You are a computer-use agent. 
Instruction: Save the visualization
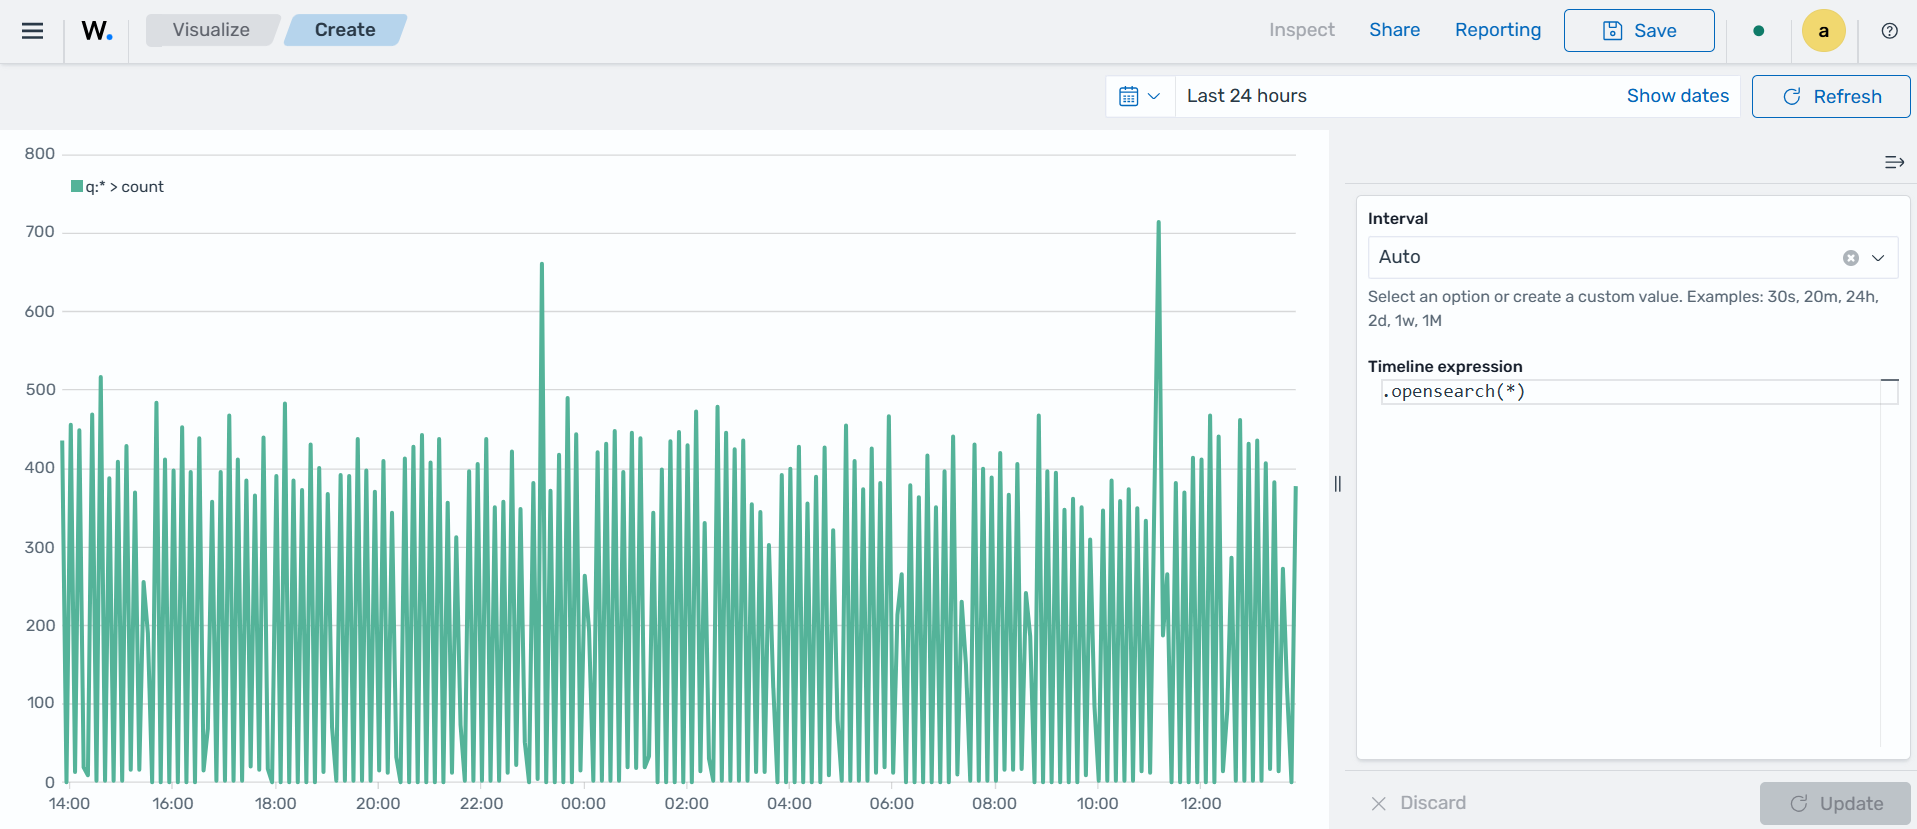pyautogui.click(x=1639, y=31)
